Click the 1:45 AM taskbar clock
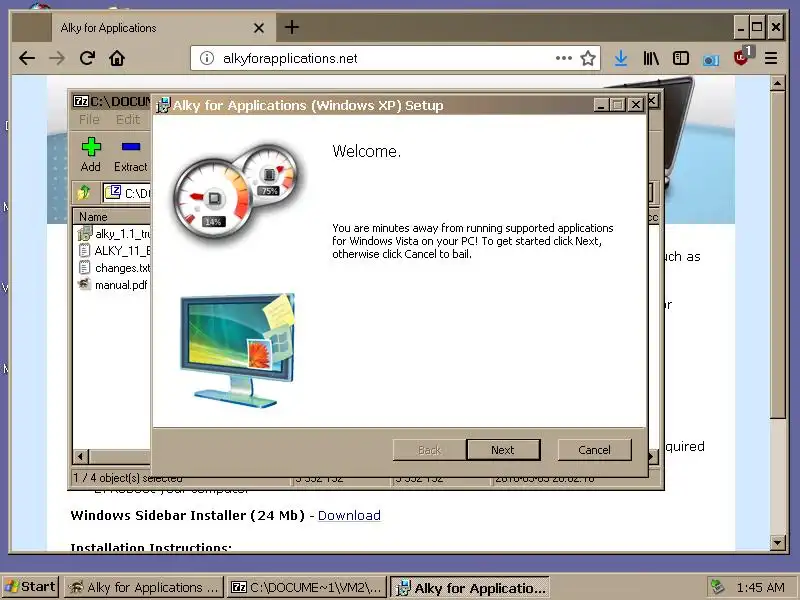 click(761, 587)
